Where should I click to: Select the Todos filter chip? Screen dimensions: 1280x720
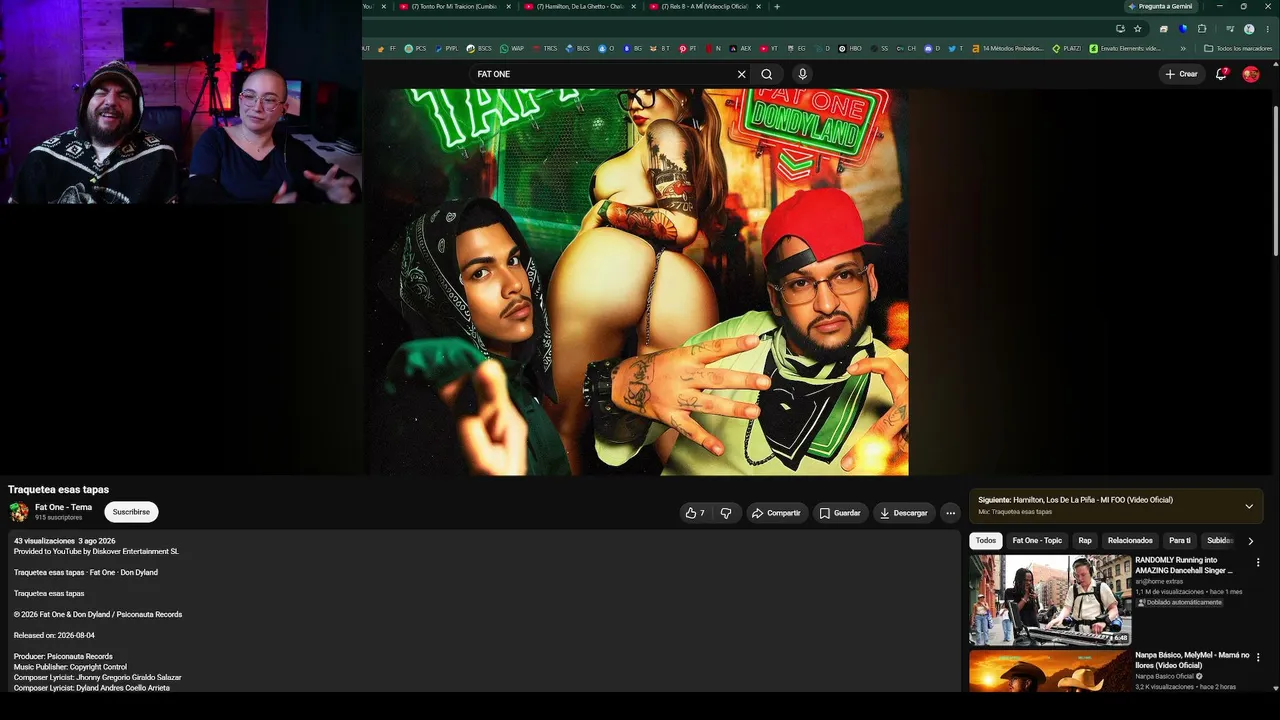[x=986, y=541]
